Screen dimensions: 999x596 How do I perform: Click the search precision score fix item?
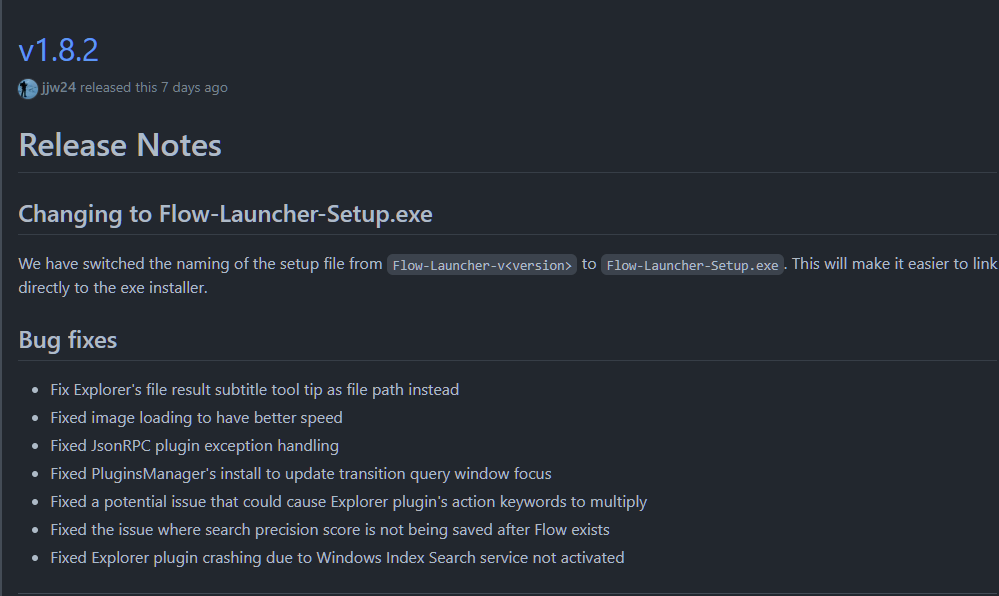click(x=329, y=529)
